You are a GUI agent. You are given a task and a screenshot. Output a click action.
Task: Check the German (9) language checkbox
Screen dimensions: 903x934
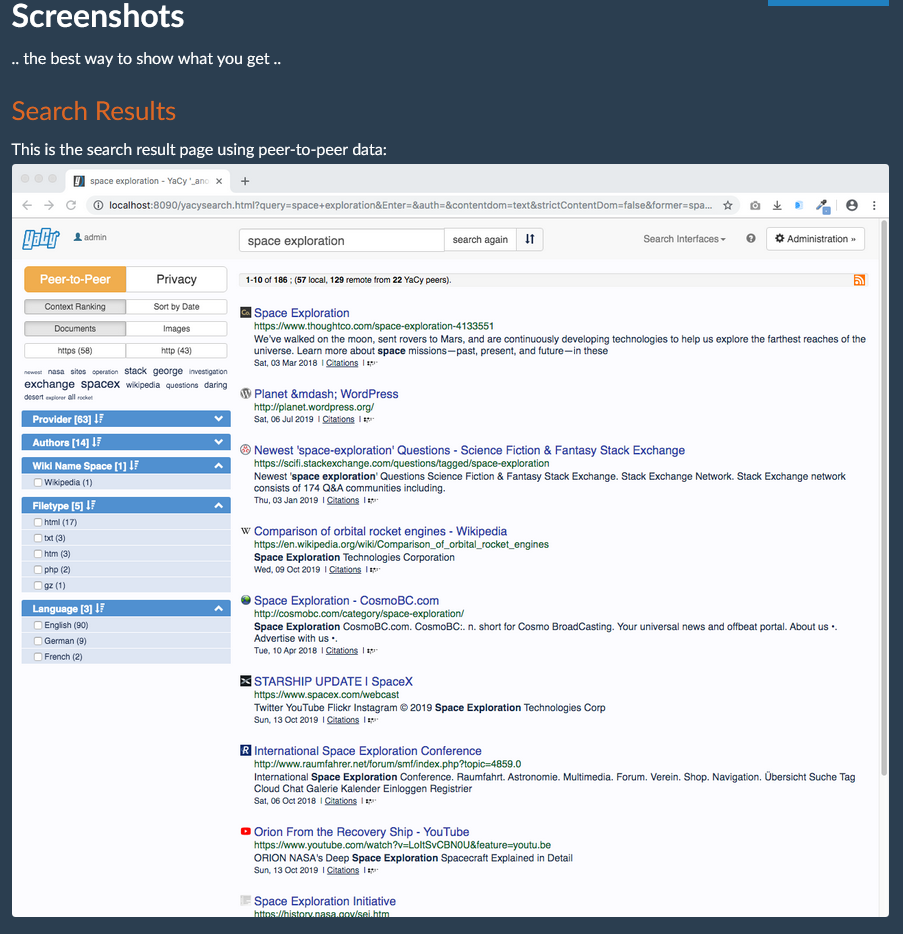(x=38, y=641)
